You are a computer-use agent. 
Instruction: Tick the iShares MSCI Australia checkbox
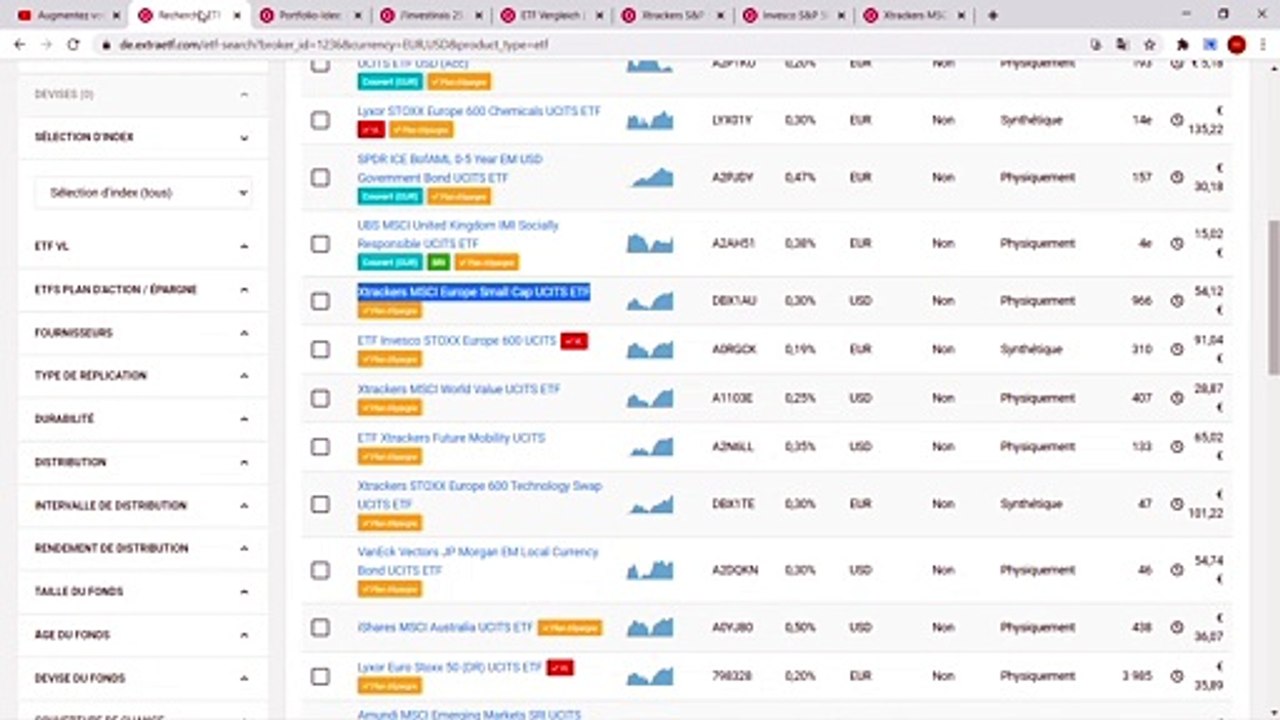pos(320,627)
